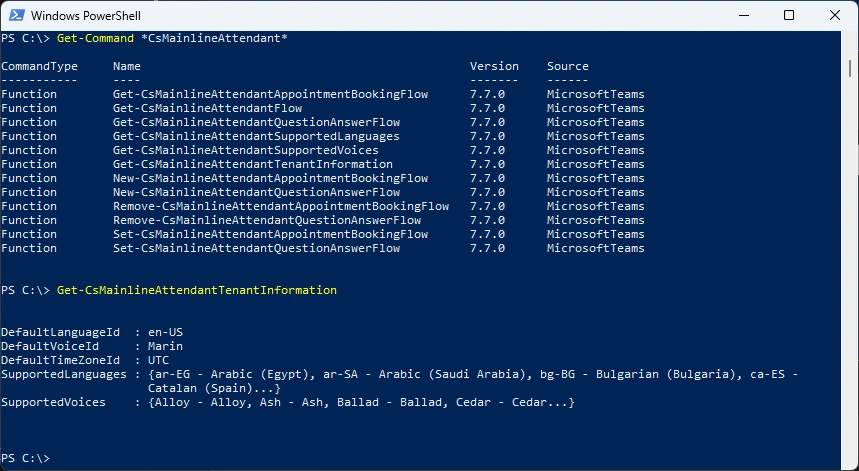
Task: Click the Get-CsMainlineAttendantSupportedLanguages function name
Action: click(256, 136)
